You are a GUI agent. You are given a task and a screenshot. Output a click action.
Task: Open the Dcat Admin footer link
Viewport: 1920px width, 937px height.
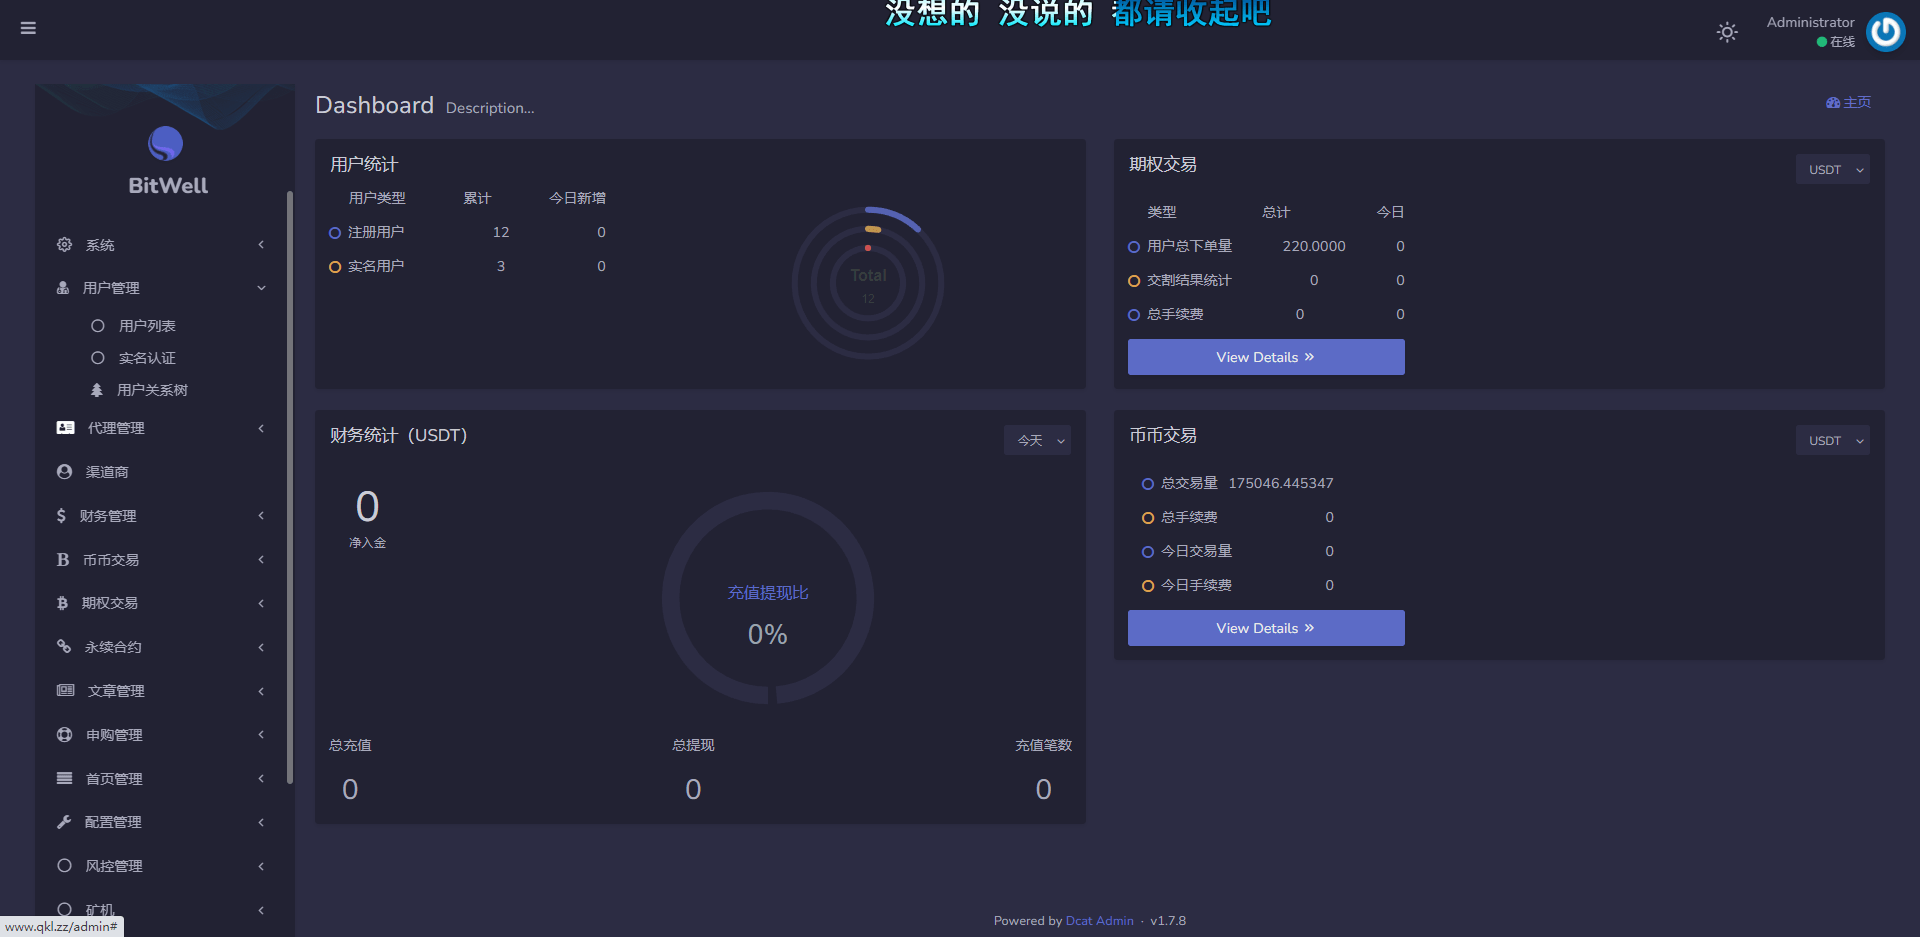click(x=1099, y=920)
